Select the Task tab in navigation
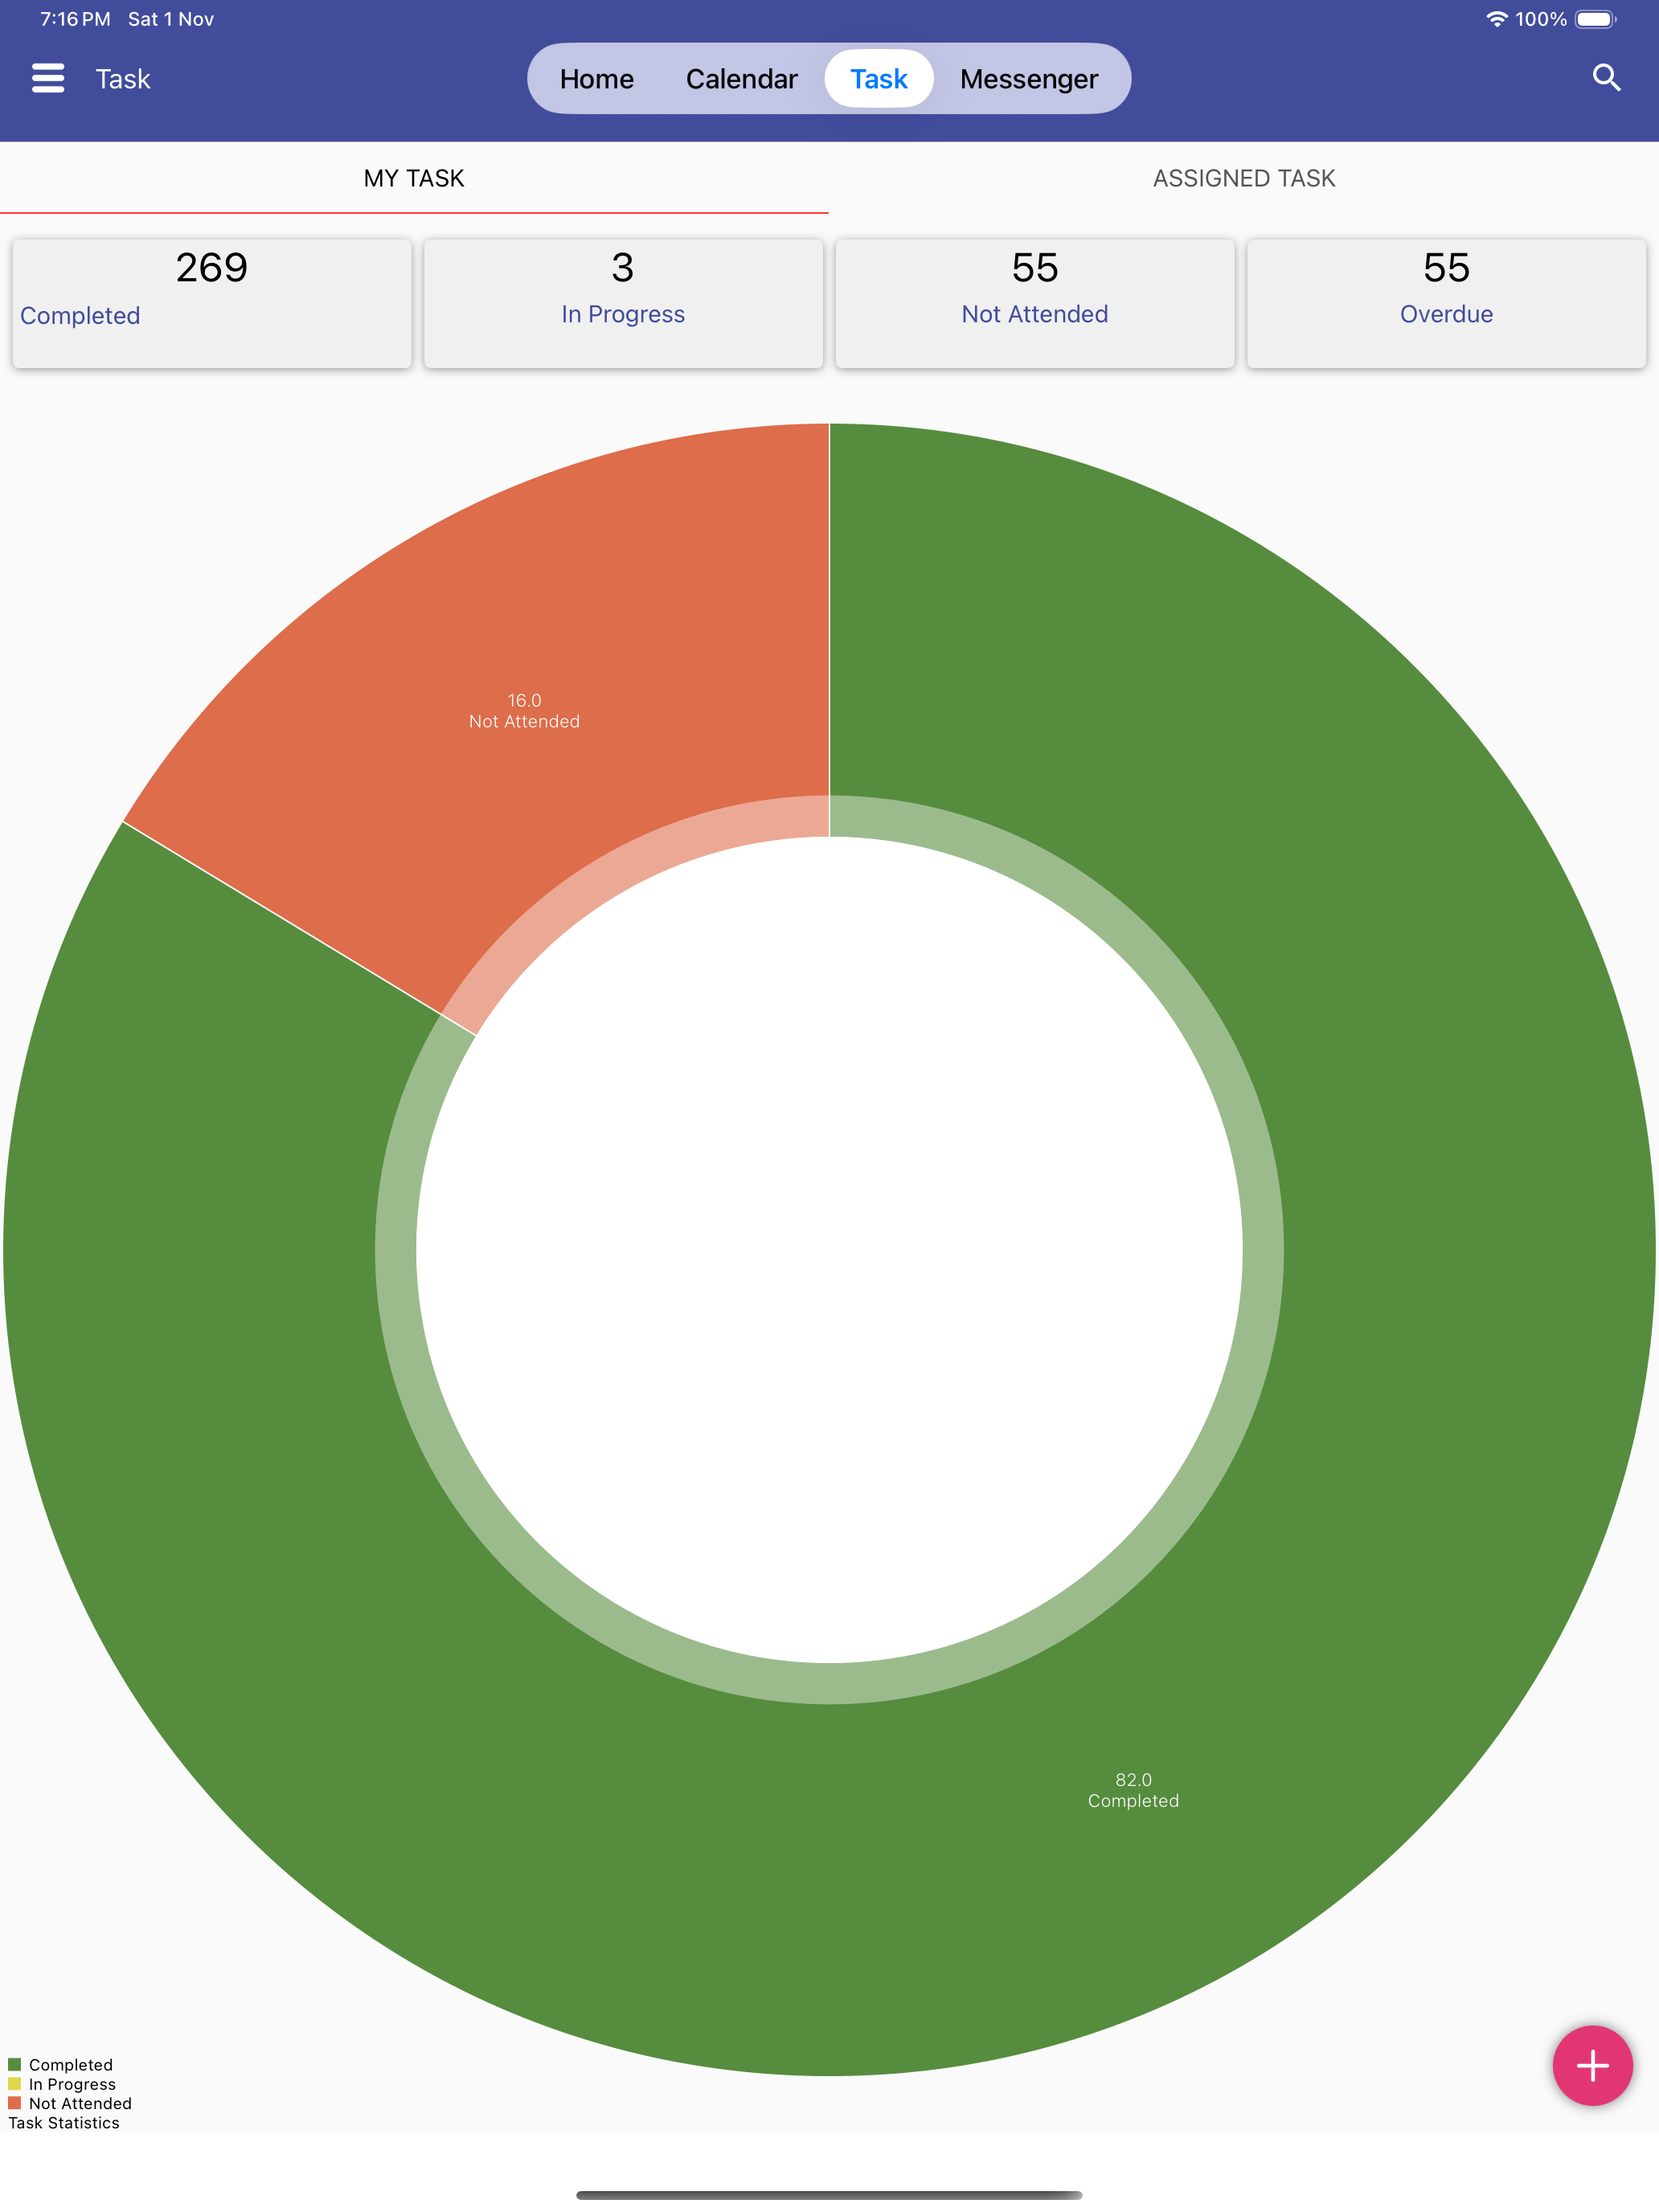Image resolution: width=1659 pixels, height=2212 pixels. (879, 79)
